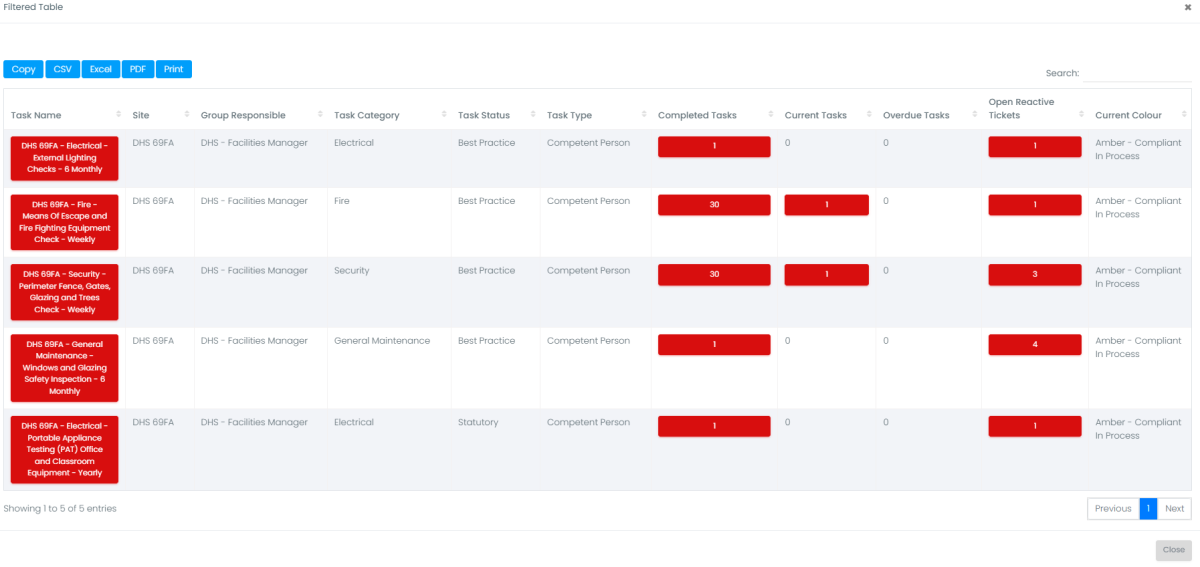Print the filtered table

[x=174, y=69]
